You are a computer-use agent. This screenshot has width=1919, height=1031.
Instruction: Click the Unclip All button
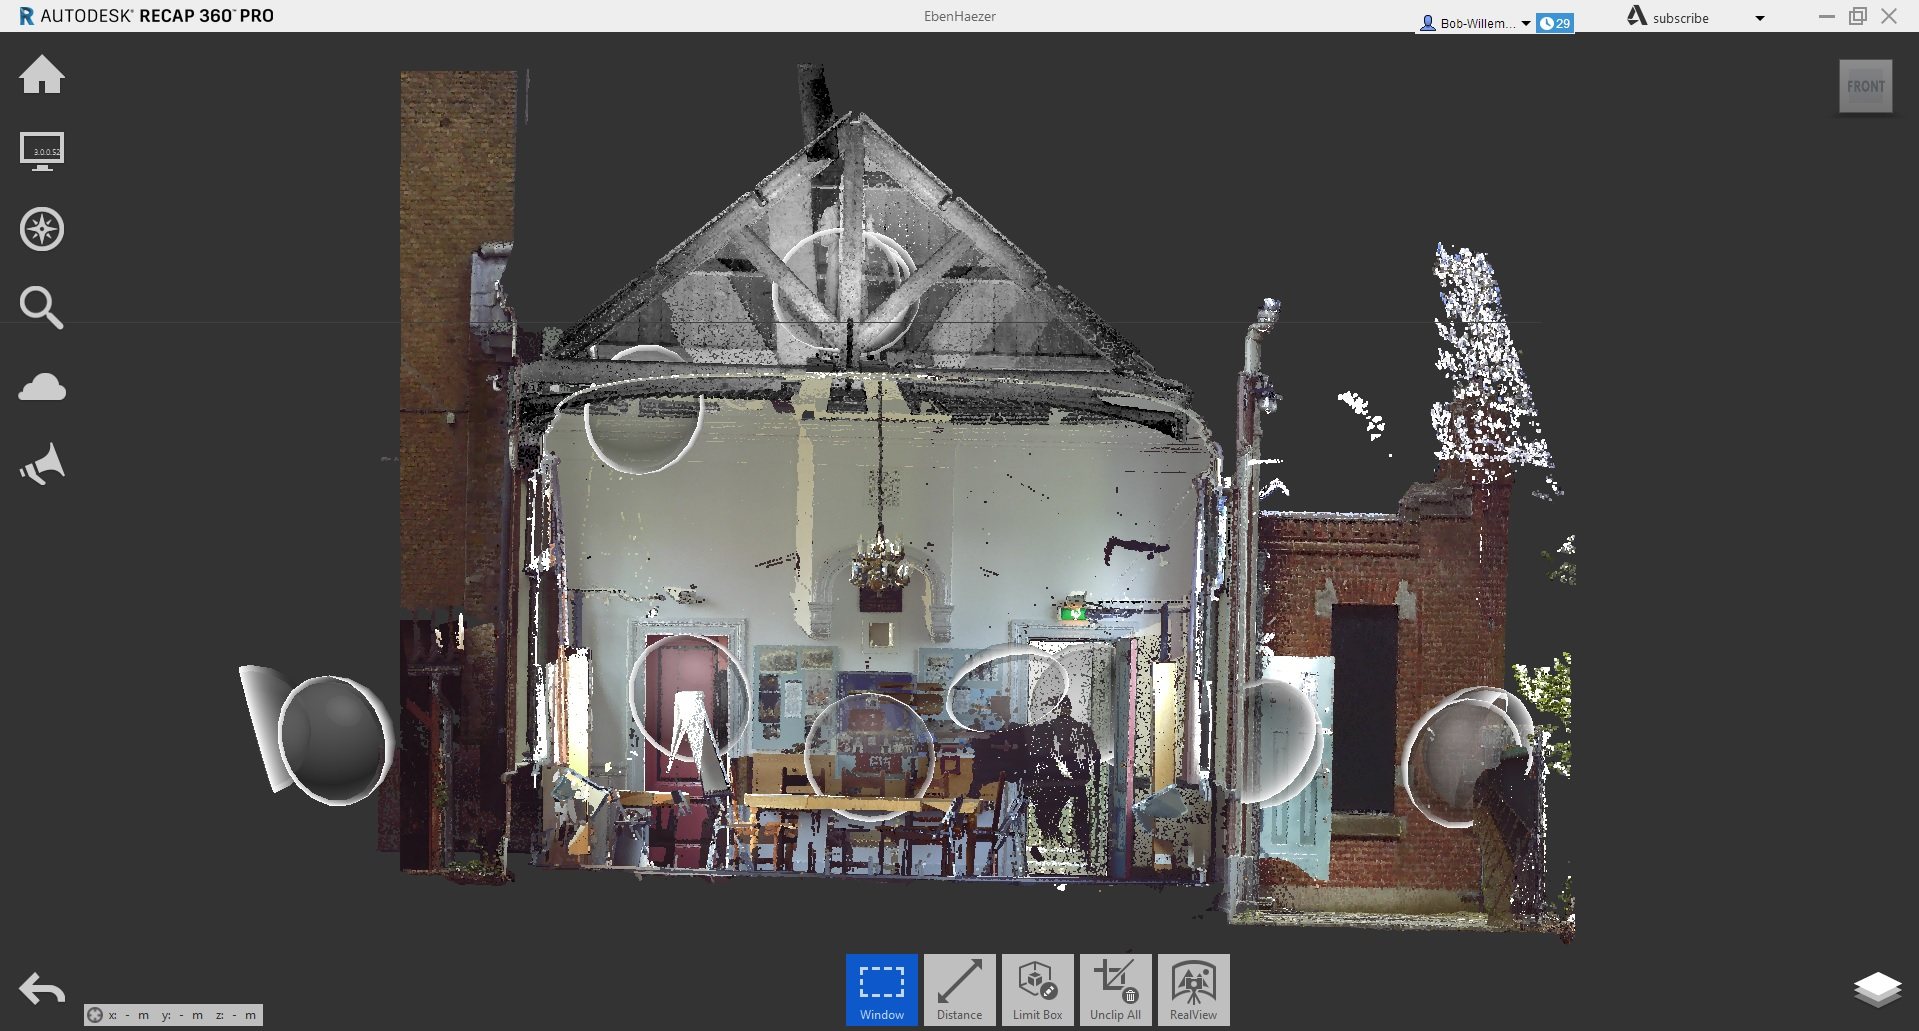[x=1115, y=989]
